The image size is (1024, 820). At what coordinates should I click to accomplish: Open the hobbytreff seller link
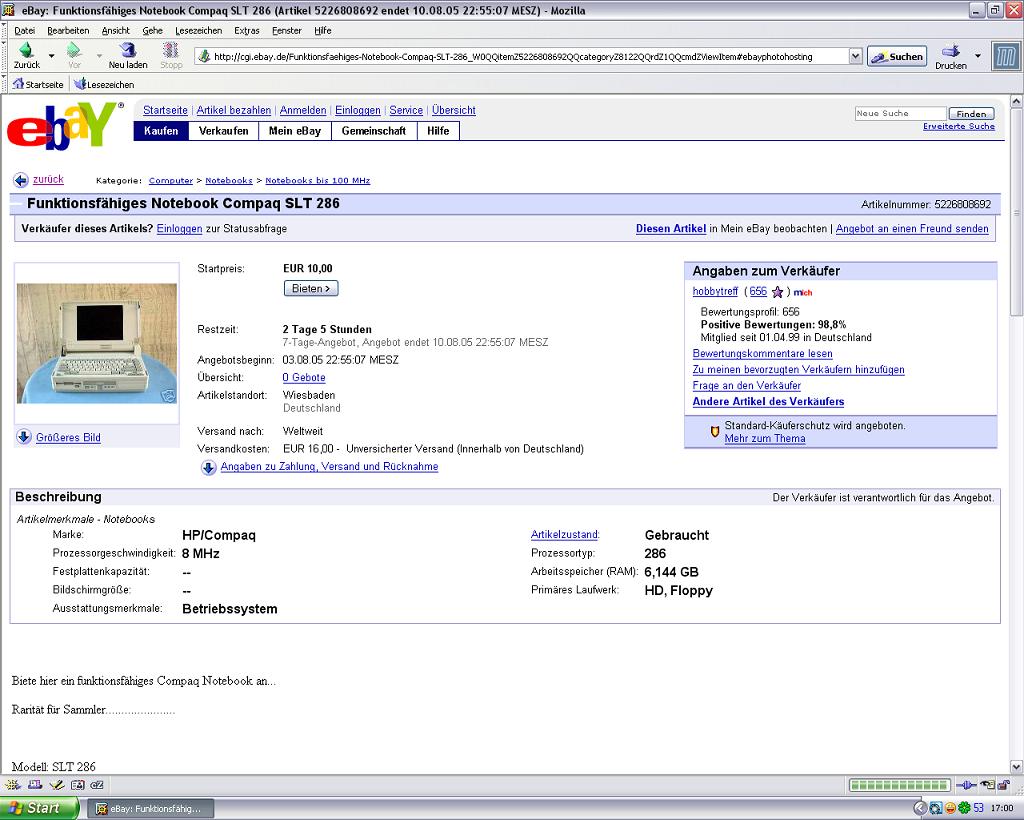pos(715,291)
